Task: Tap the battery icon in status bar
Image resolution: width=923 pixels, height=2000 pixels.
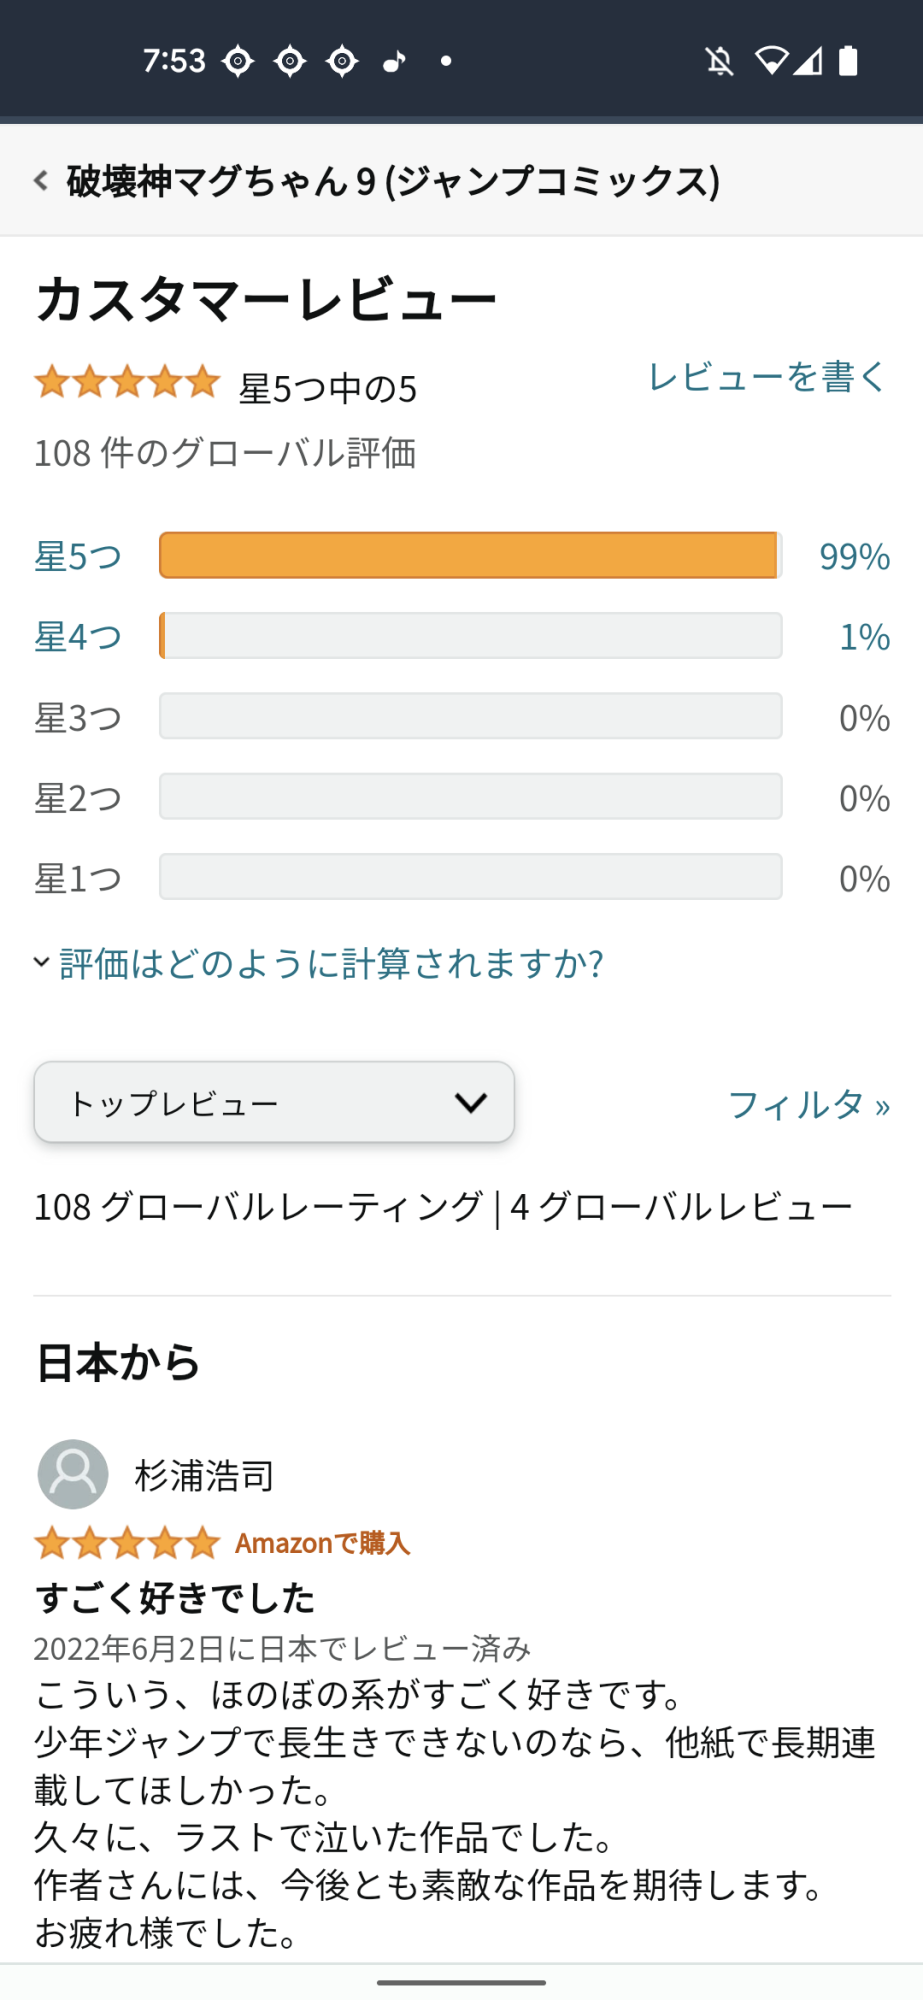Action: (848, 62)
